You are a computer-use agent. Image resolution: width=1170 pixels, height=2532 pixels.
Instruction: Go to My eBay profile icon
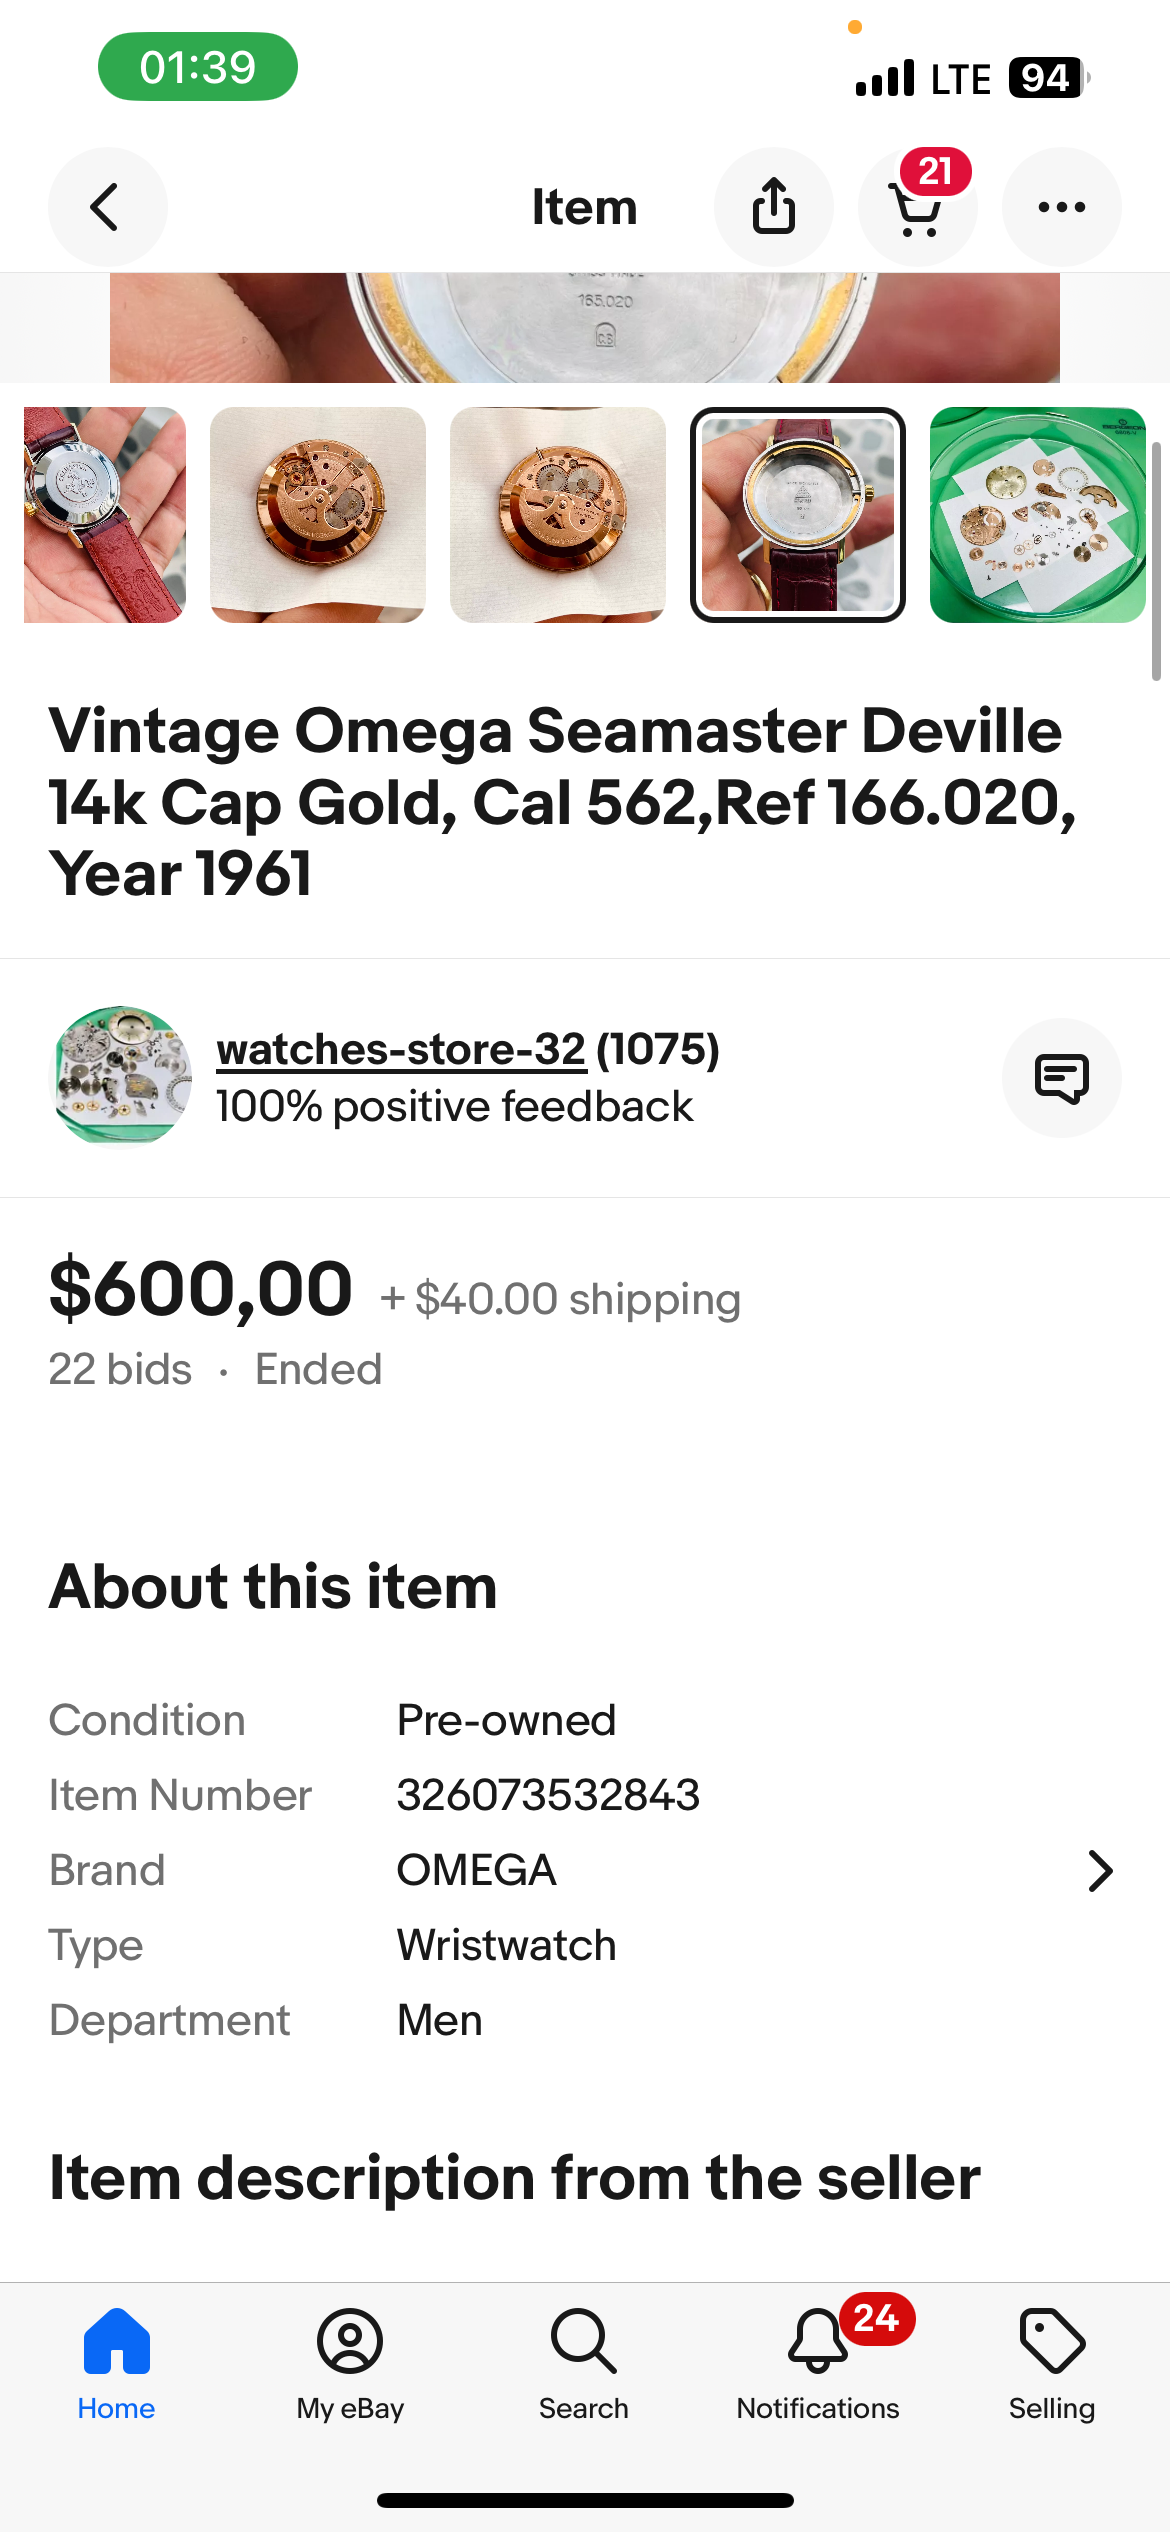[x=350, y=2342]
